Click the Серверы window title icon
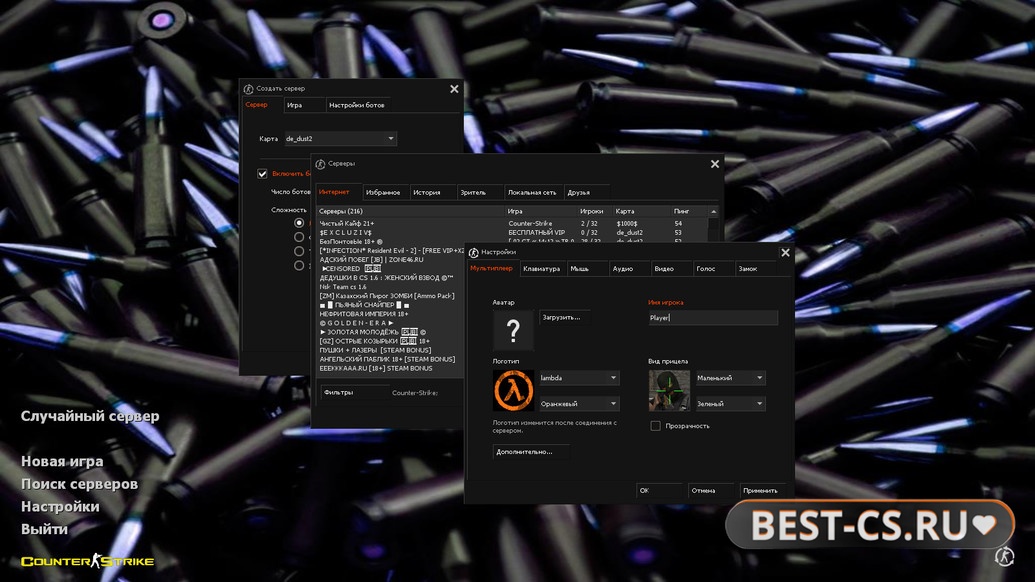The height and width of the screenshot is (582, 1035). click(x=320, y=164)
